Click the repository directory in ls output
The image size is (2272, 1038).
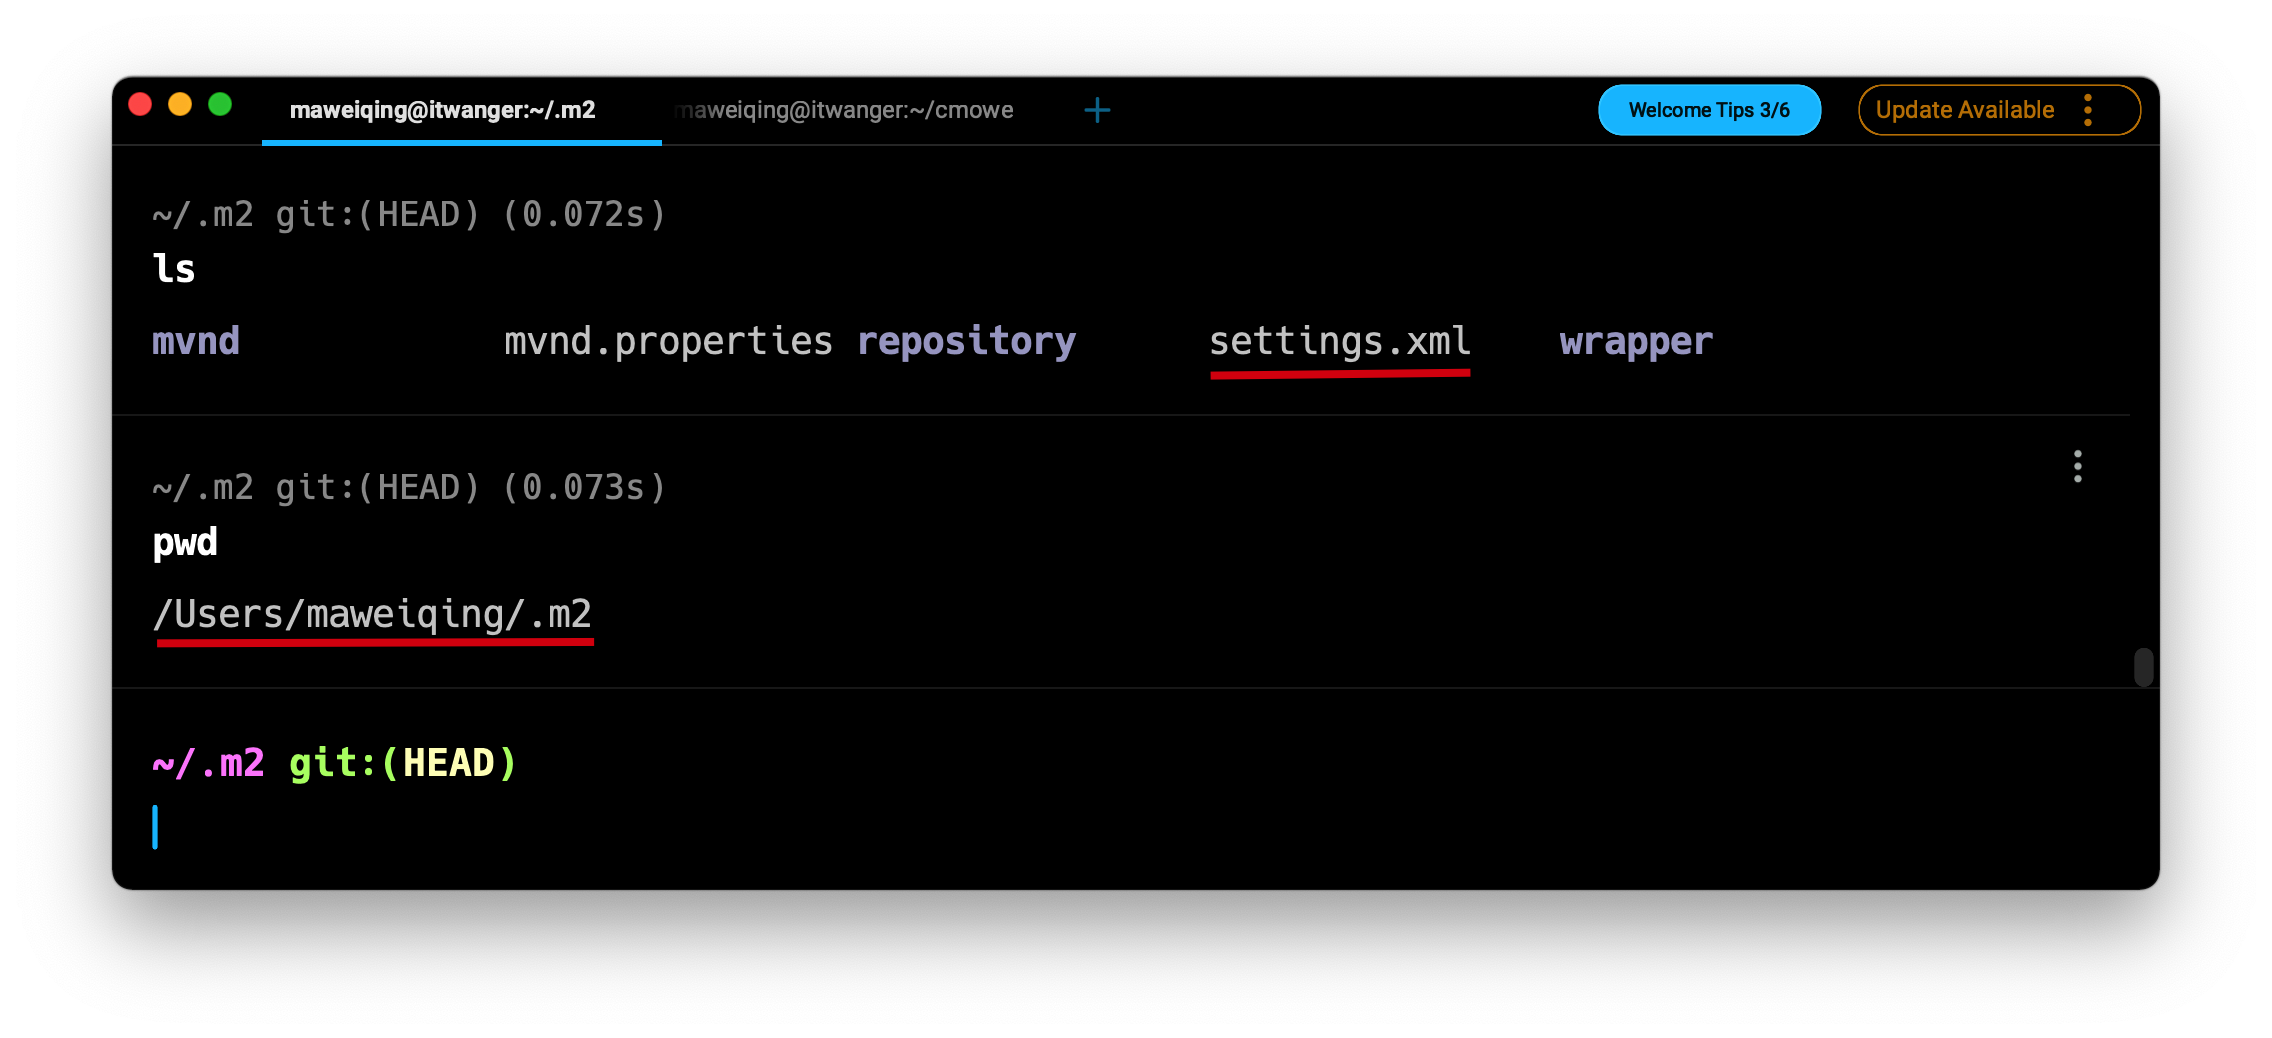pos(966,342)
